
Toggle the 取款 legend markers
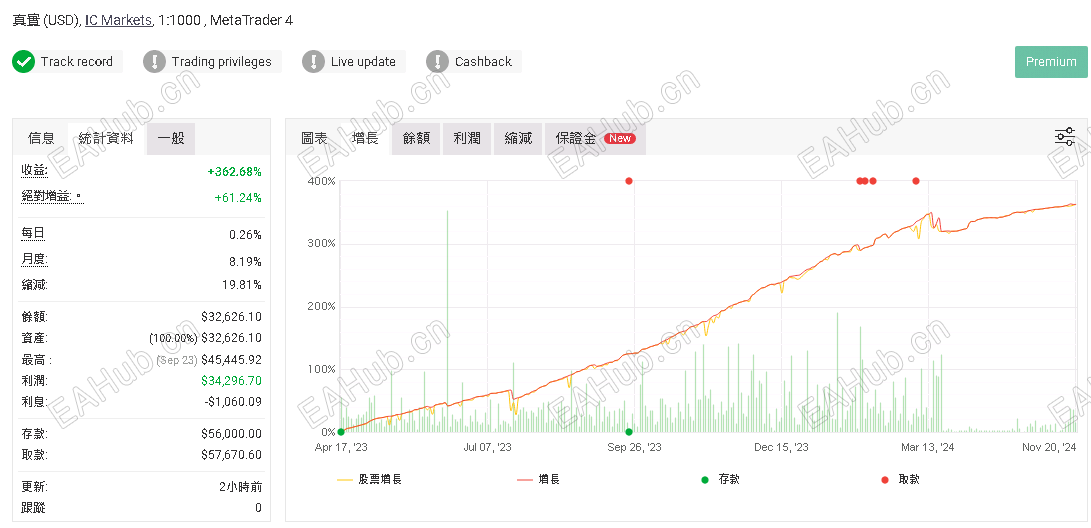point(900,479)
